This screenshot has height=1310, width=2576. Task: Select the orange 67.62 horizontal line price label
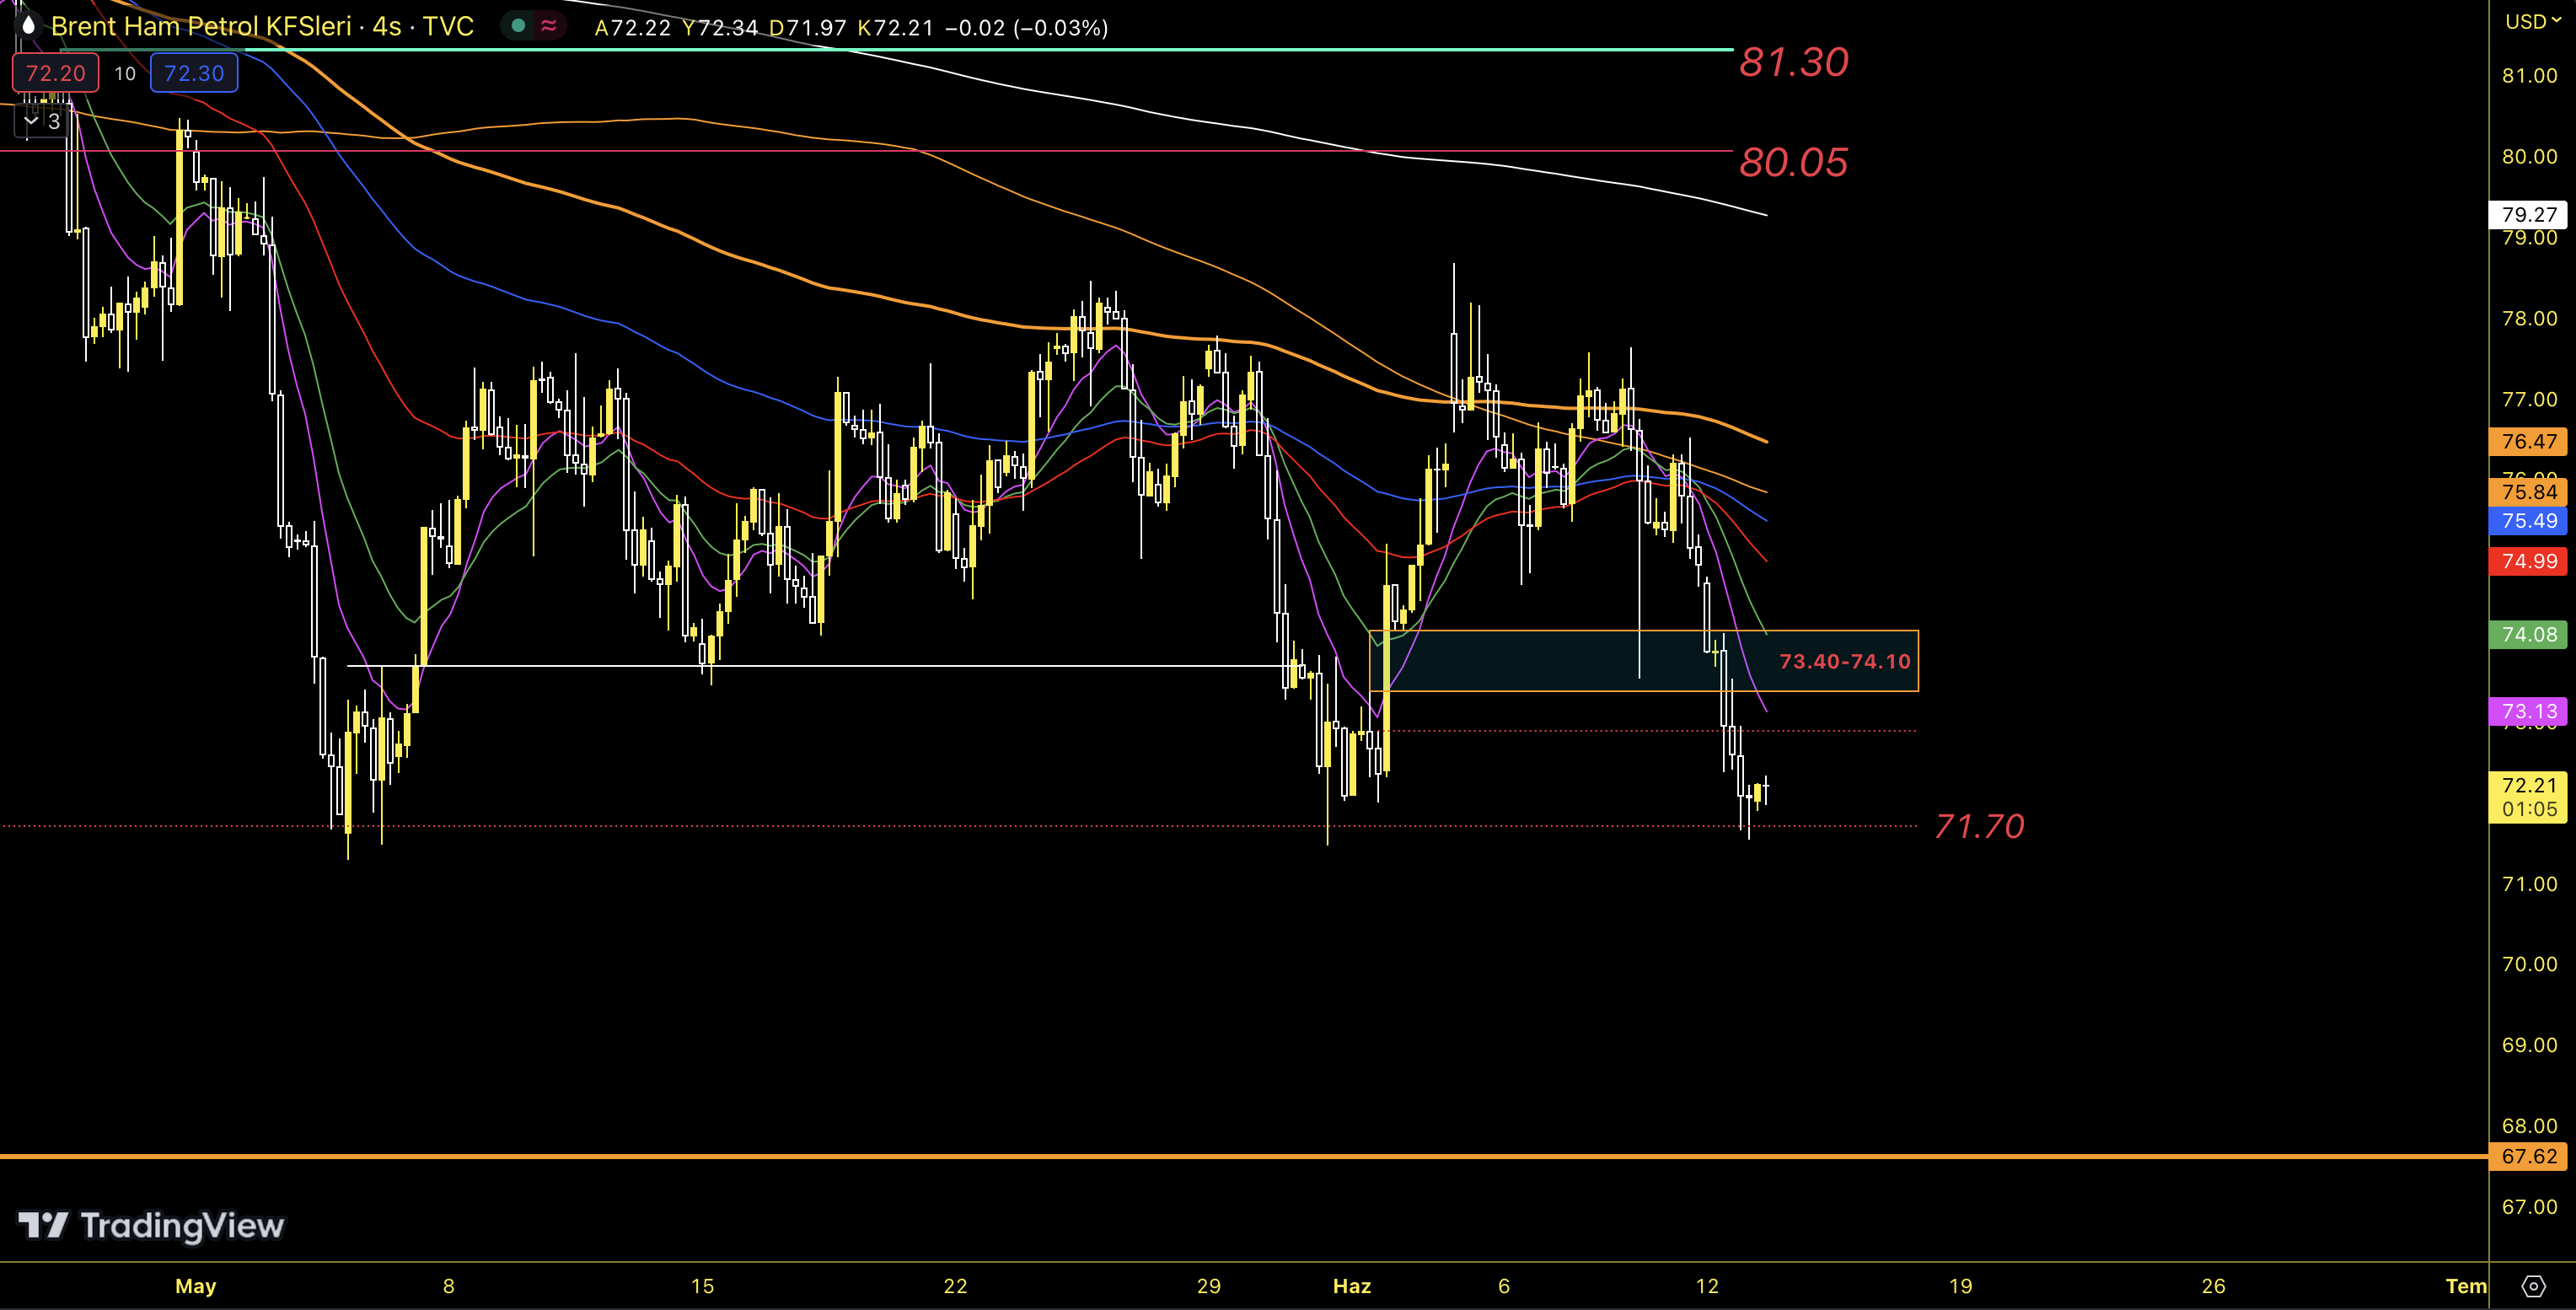click(2529, 1156)
